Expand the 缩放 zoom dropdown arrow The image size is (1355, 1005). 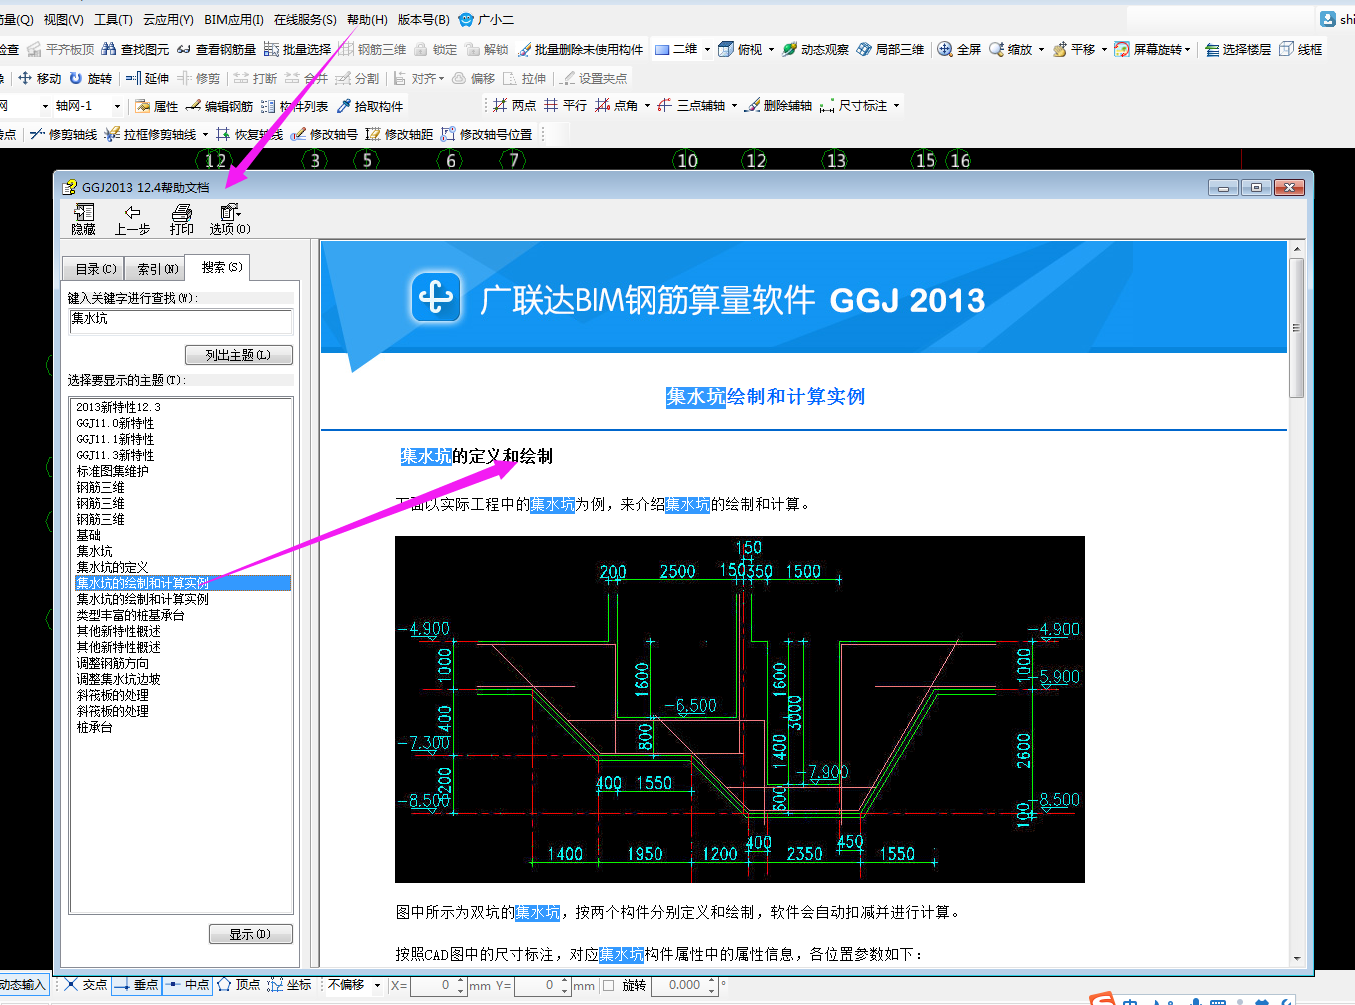[1041, 49]
